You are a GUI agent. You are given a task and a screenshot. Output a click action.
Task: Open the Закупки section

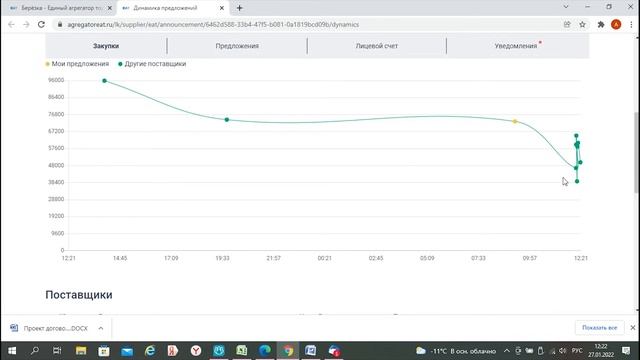click(x=106, y=46)
